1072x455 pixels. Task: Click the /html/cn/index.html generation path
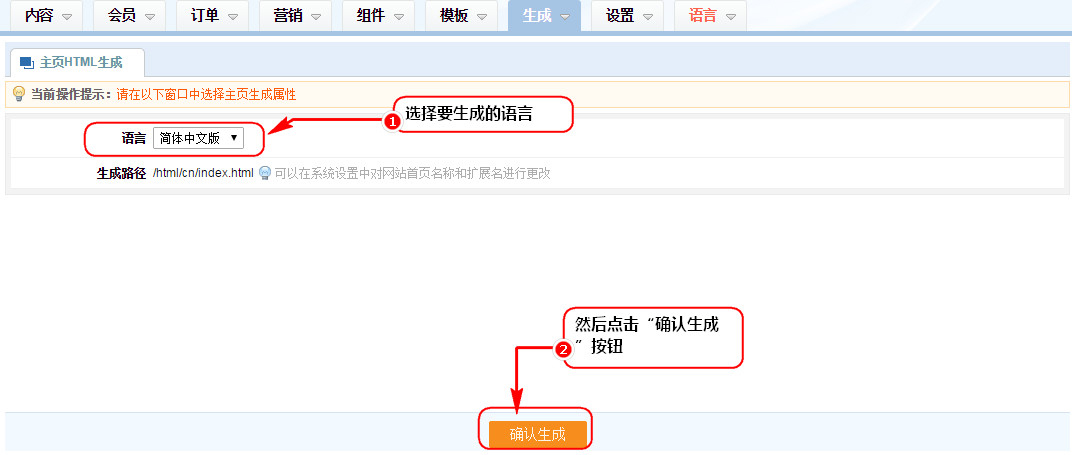pos(203,173)
